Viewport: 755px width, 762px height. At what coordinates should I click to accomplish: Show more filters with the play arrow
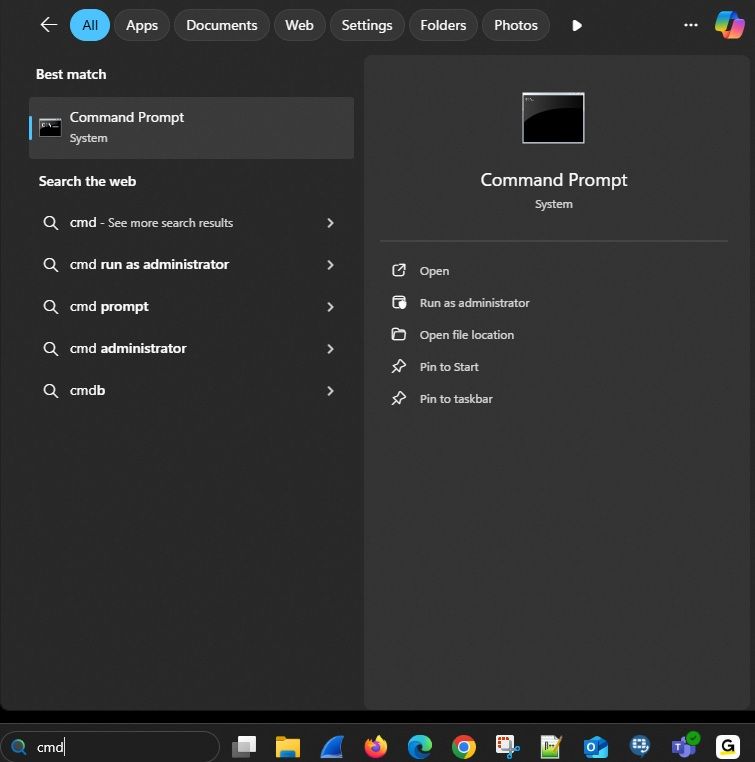[x=577, y=25]
